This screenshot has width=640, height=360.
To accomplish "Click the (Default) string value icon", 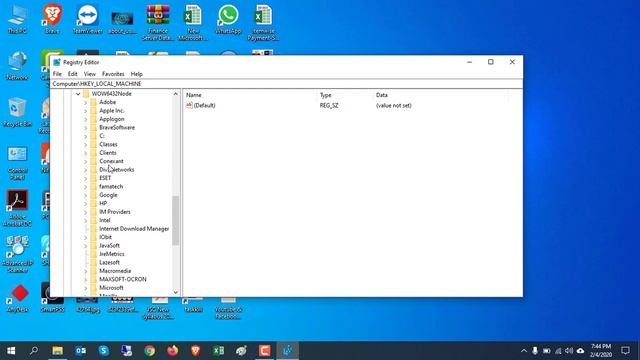I will pyautogui.click(x=189, y=105).
